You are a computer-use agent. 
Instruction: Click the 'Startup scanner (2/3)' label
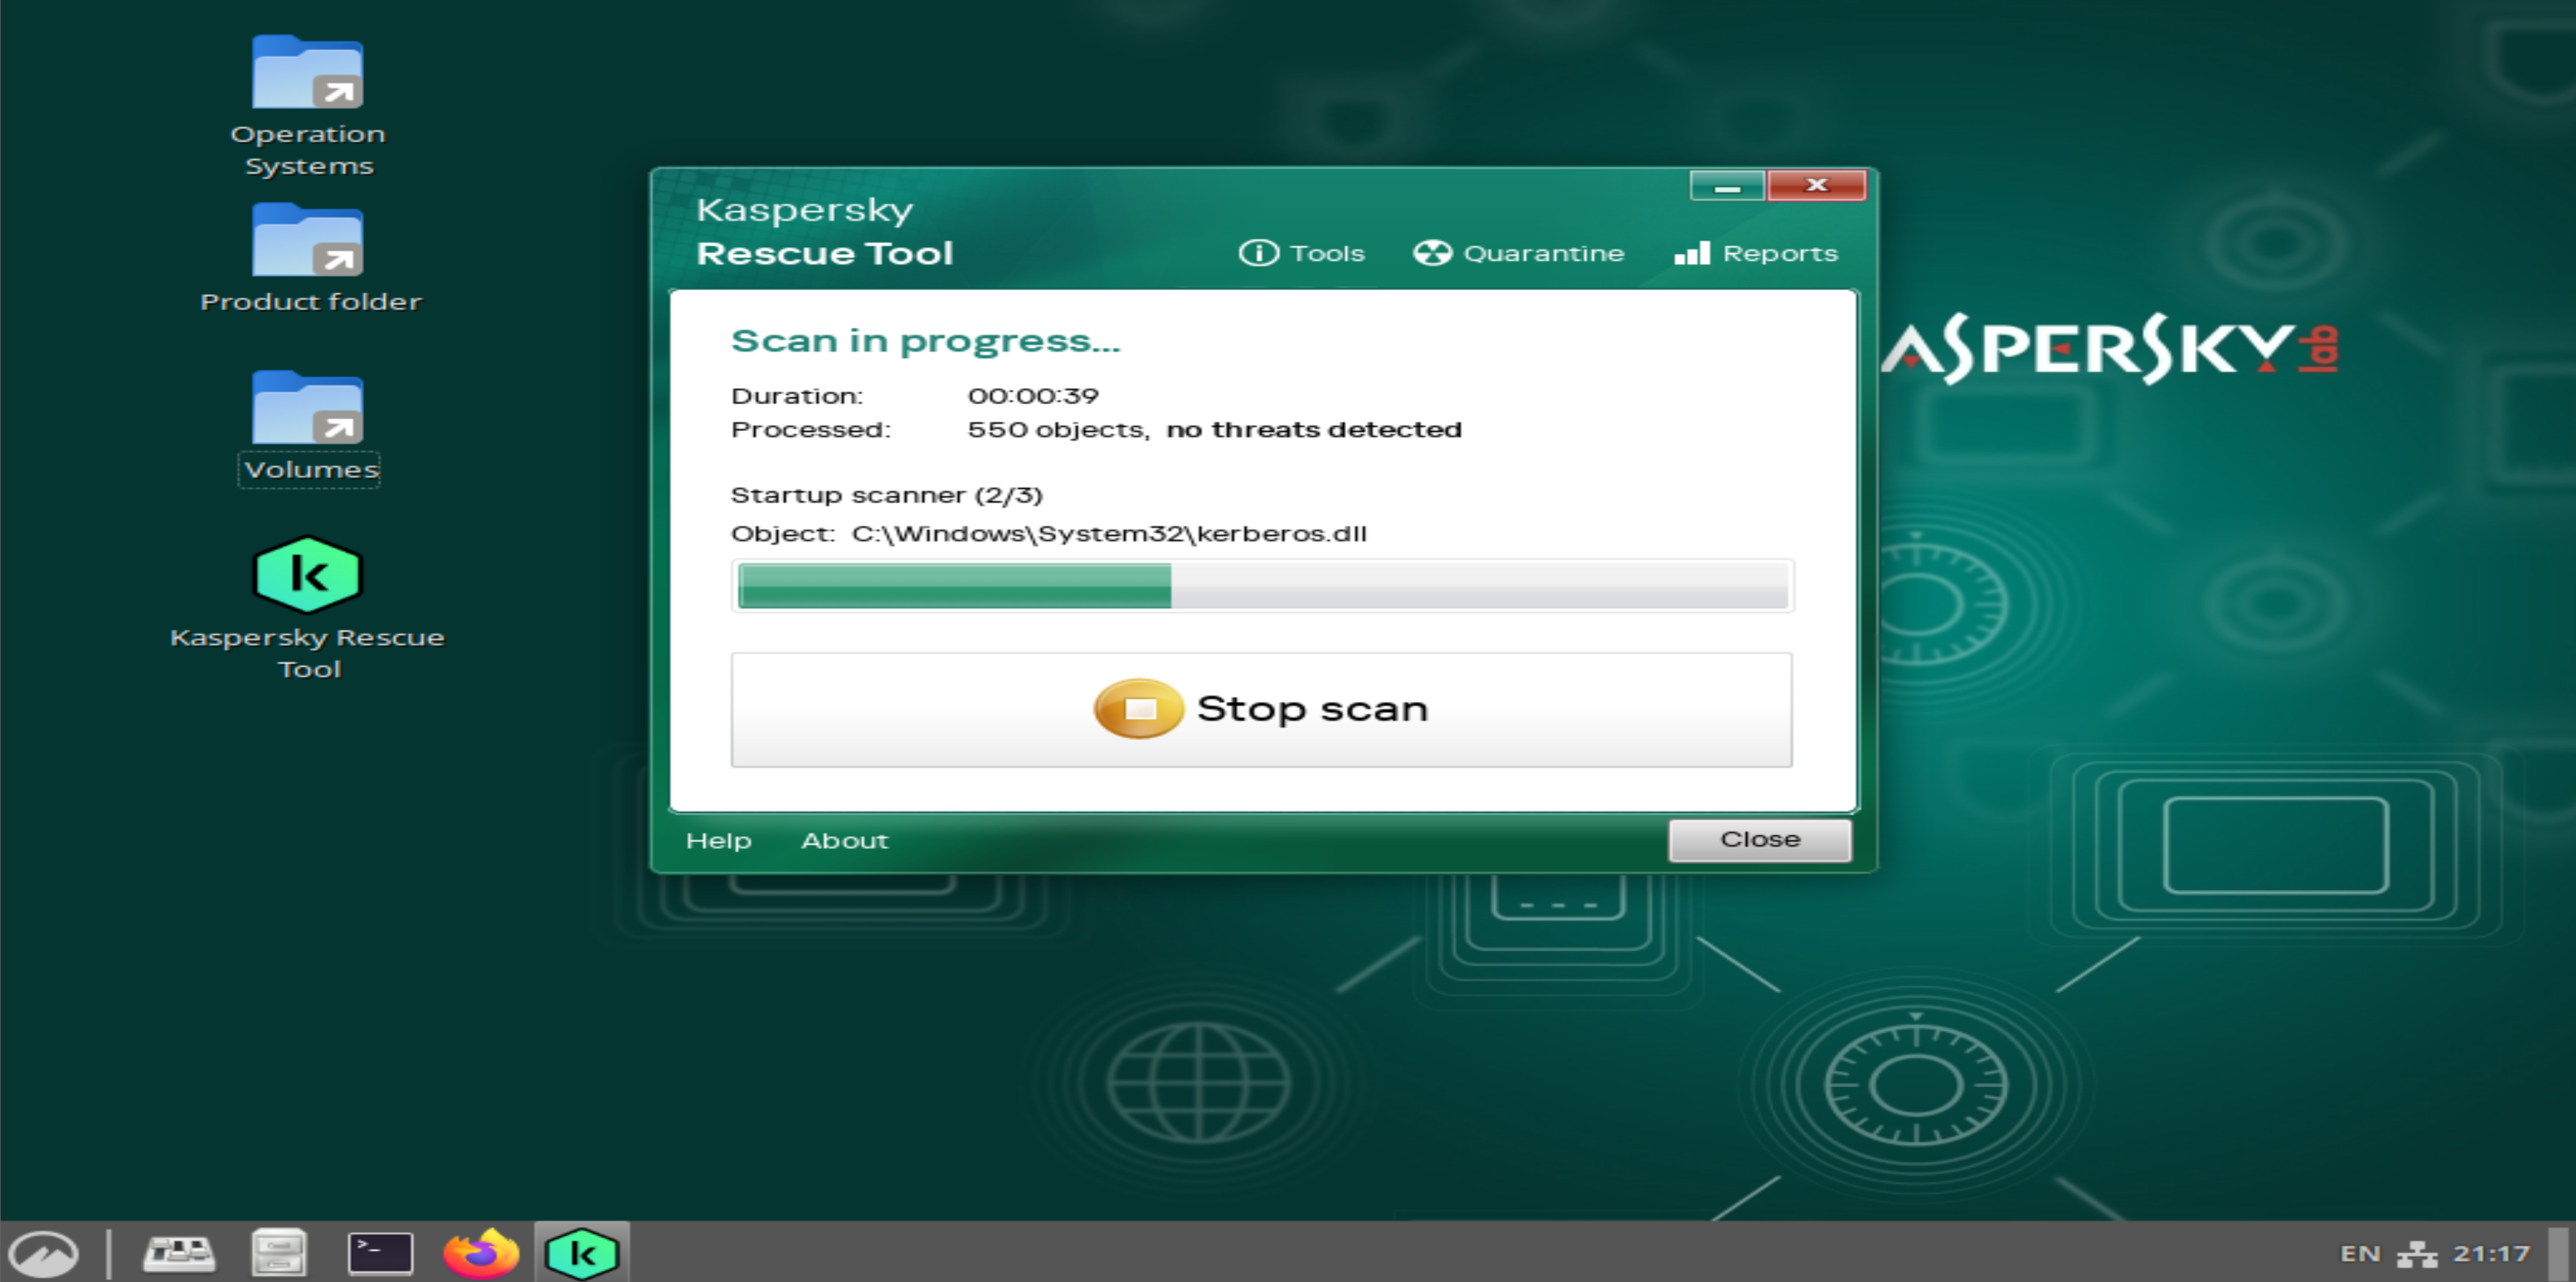[x=887, y=496]
